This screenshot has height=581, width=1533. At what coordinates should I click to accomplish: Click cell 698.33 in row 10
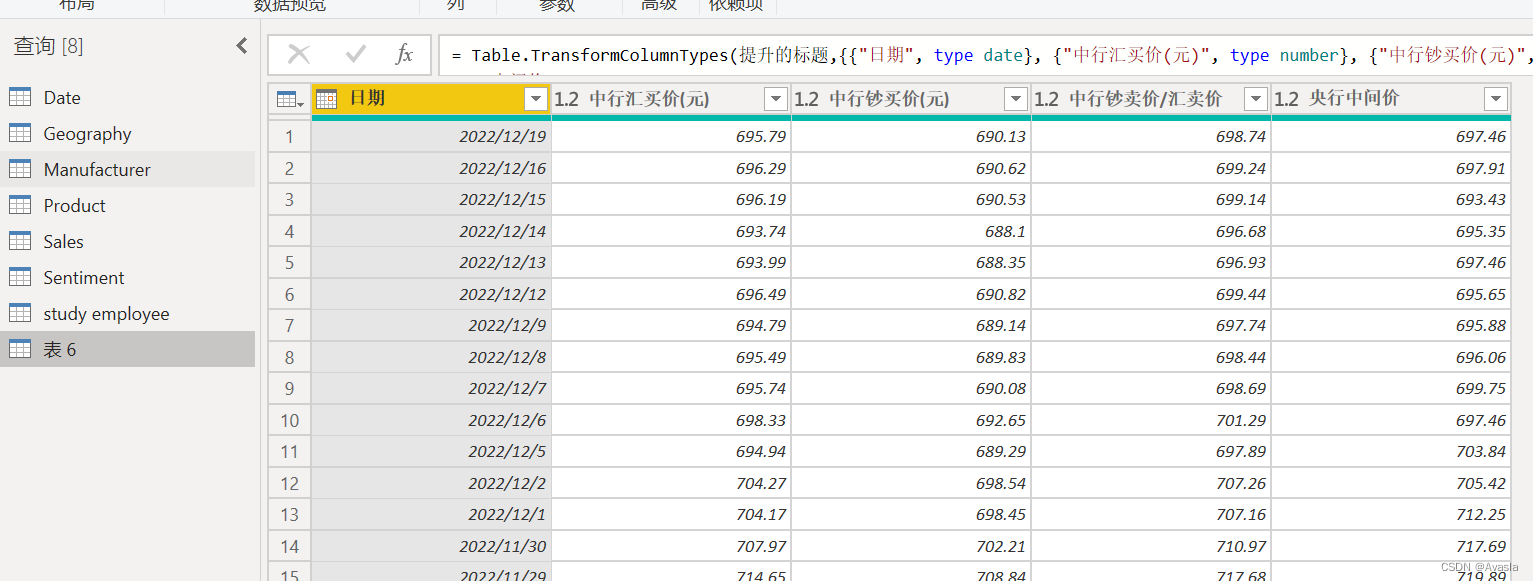tap(671, 421)
